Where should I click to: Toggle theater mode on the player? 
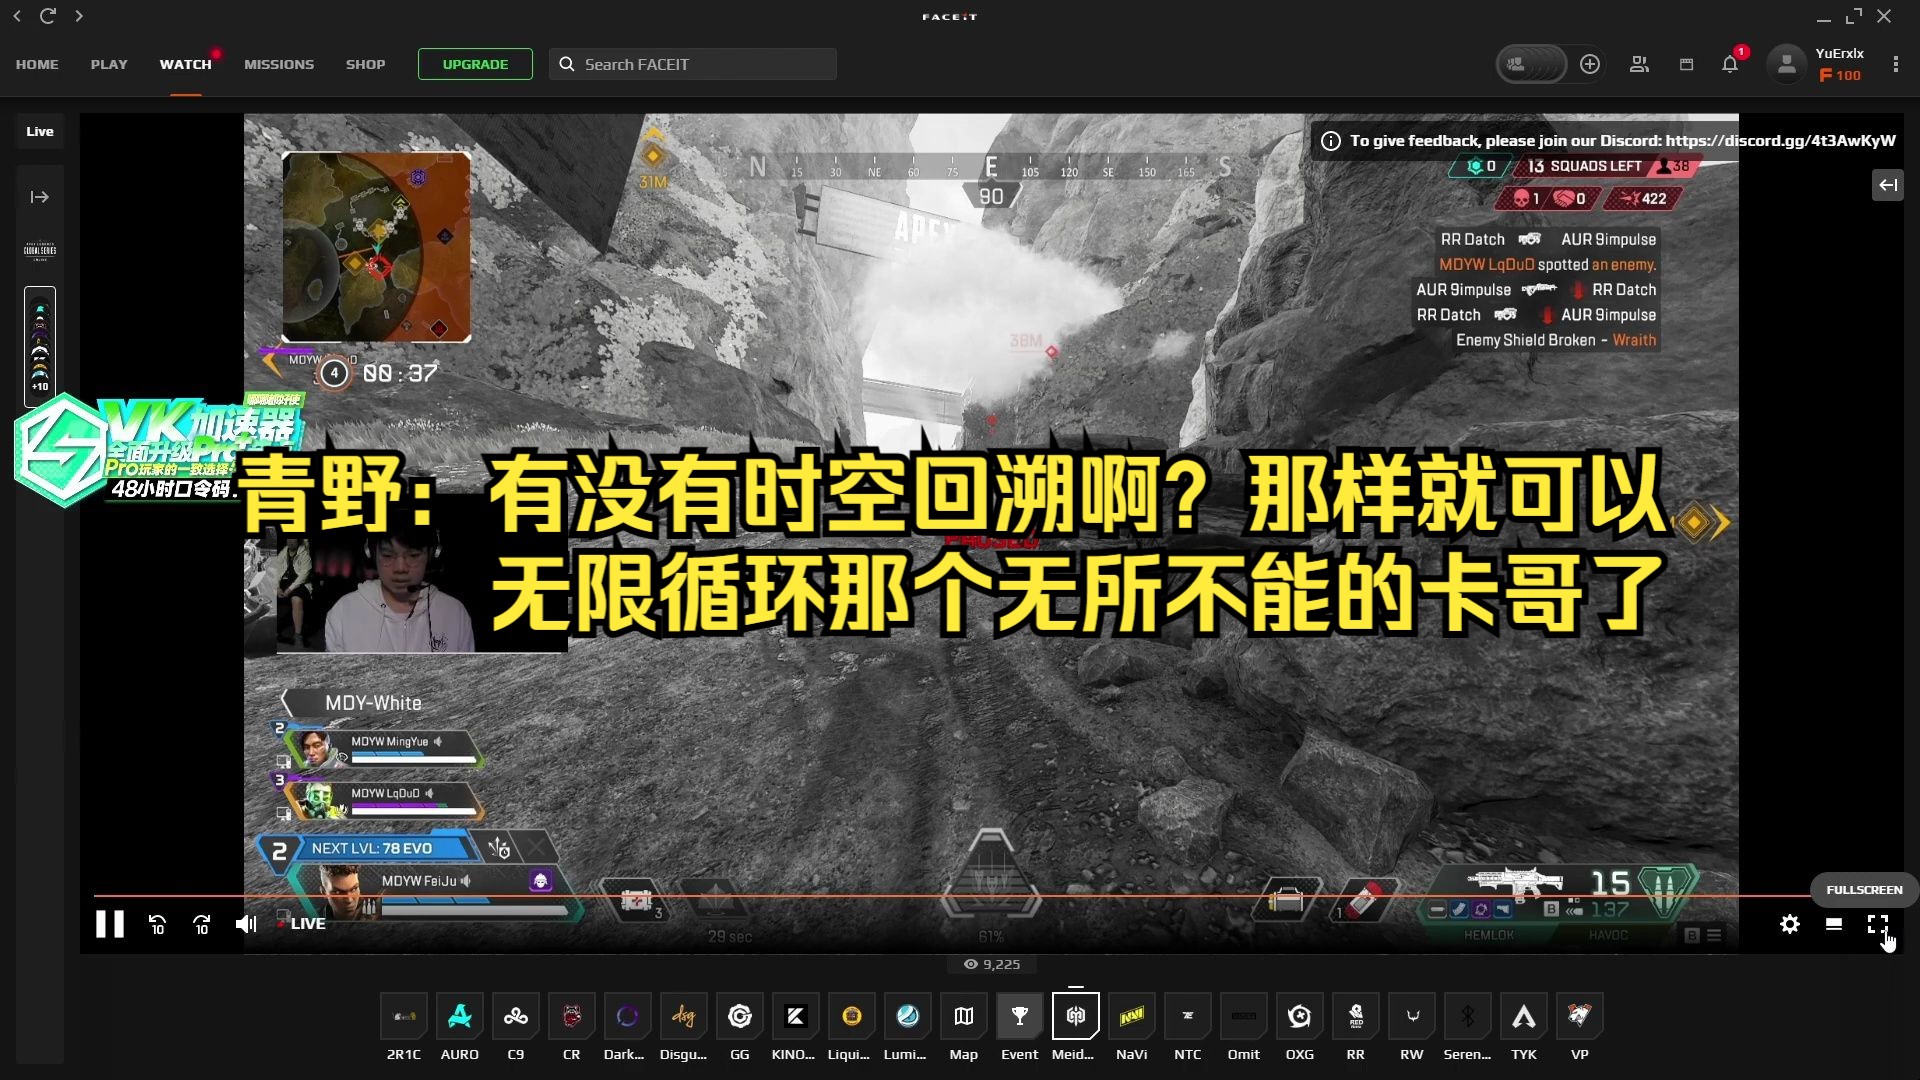[1834, 924]
